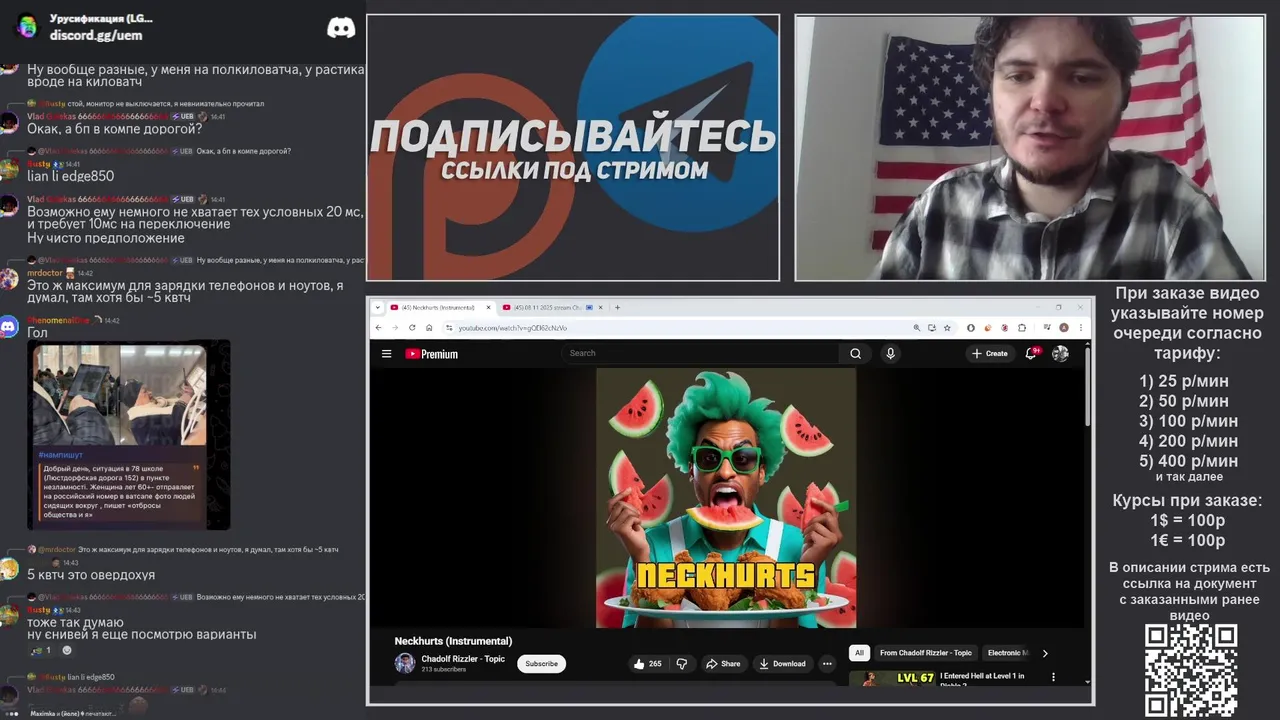
Task: Go forward in the browser
Action: [395, 328]
